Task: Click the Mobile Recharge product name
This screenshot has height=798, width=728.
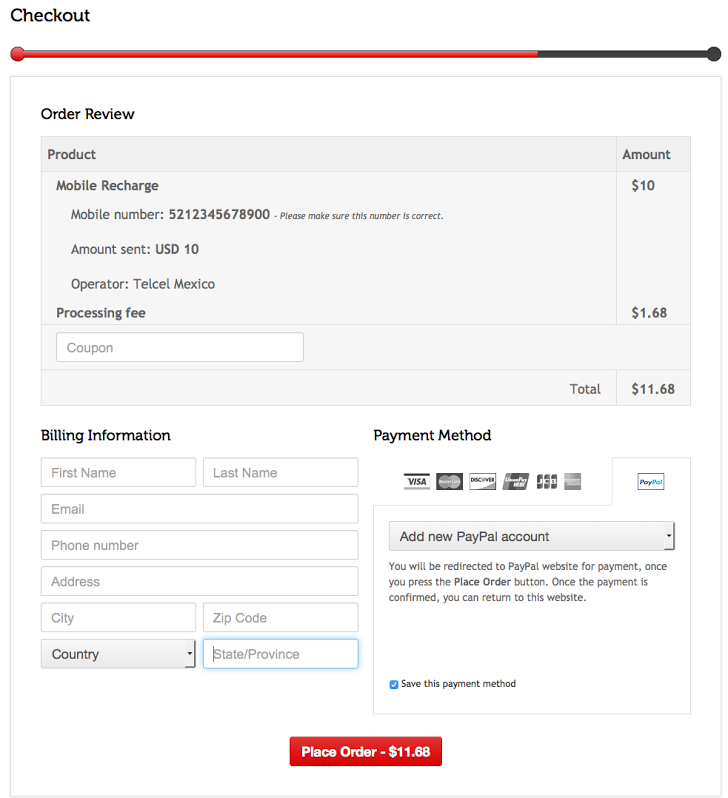Action: click(x=107, y=186)
